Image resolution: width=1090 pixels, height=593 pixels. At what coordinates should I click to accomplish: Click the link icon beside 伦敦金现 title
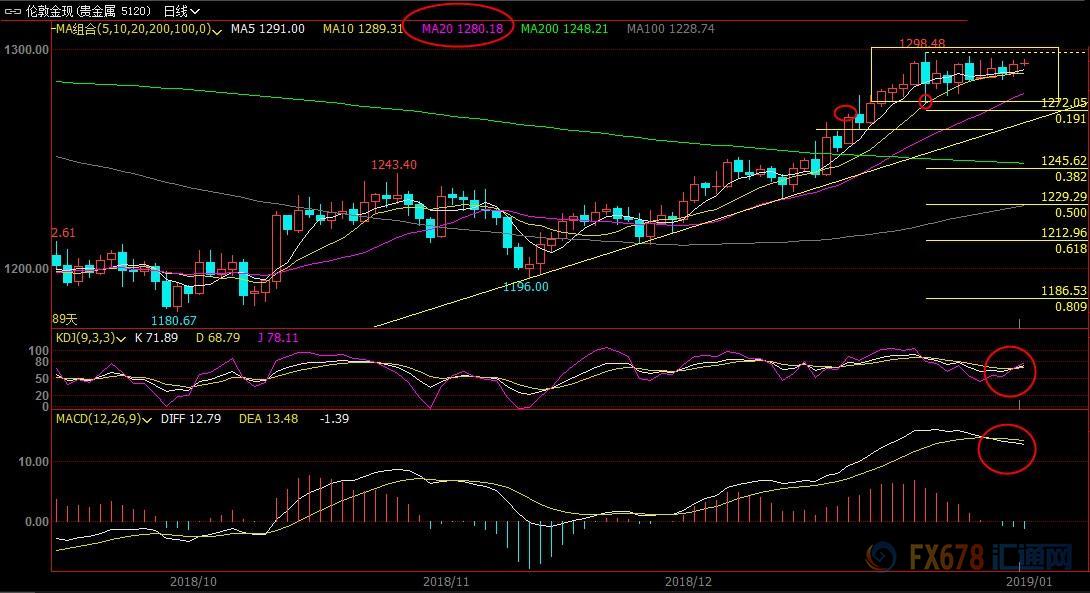tap(13, 11)
